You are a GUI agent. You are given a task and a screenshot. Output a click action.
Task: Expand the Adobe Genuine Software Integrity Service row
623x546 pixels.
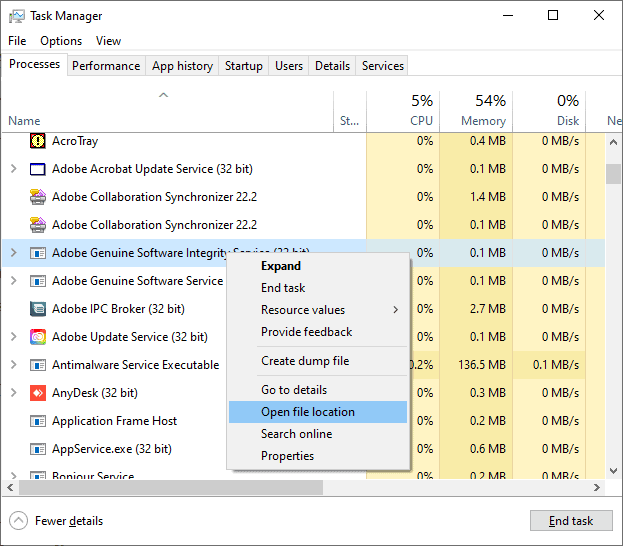tap(14, 252)
